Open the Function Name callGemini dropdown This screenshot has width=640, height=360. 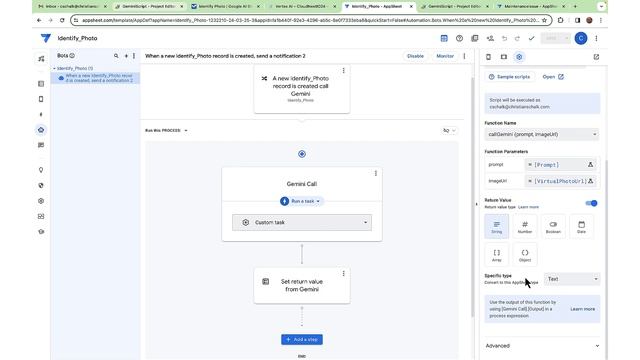[542, 134]
